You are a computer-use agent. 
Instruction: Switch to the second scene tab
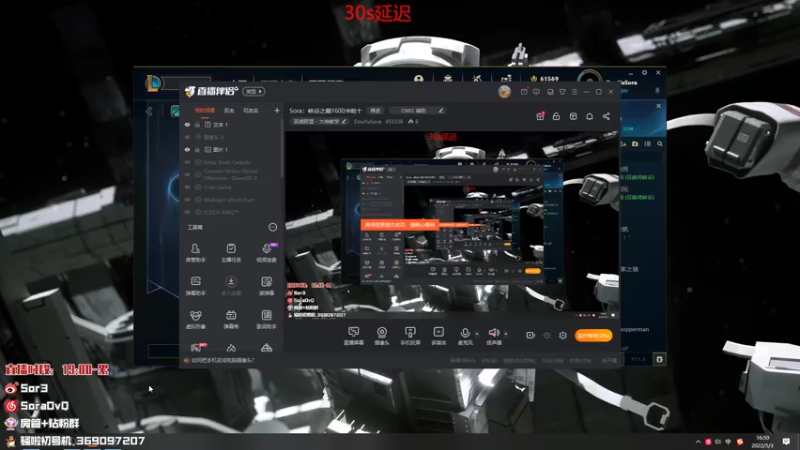tap(229, 110)
